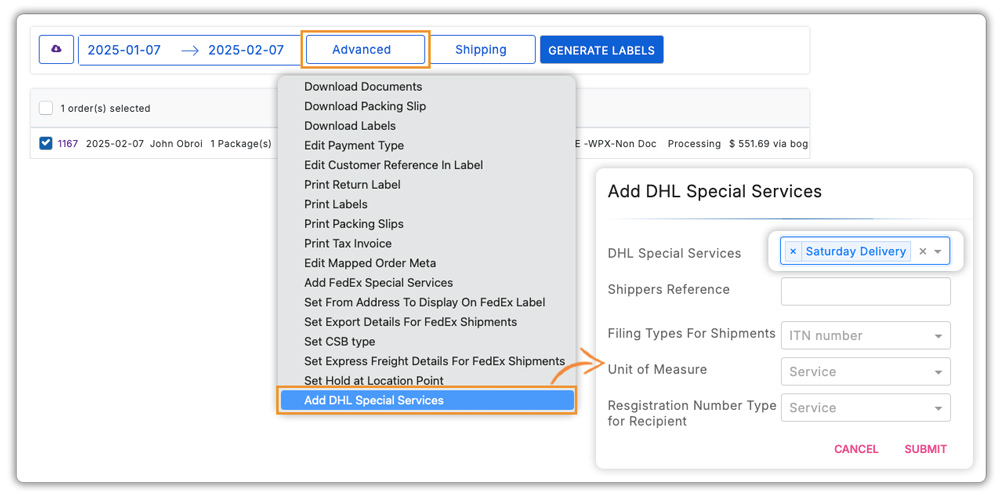This screenshot has height=495, width=1000.
Task: Open the DHL Special Services dropdown arrow
Action: click(938, 251)
